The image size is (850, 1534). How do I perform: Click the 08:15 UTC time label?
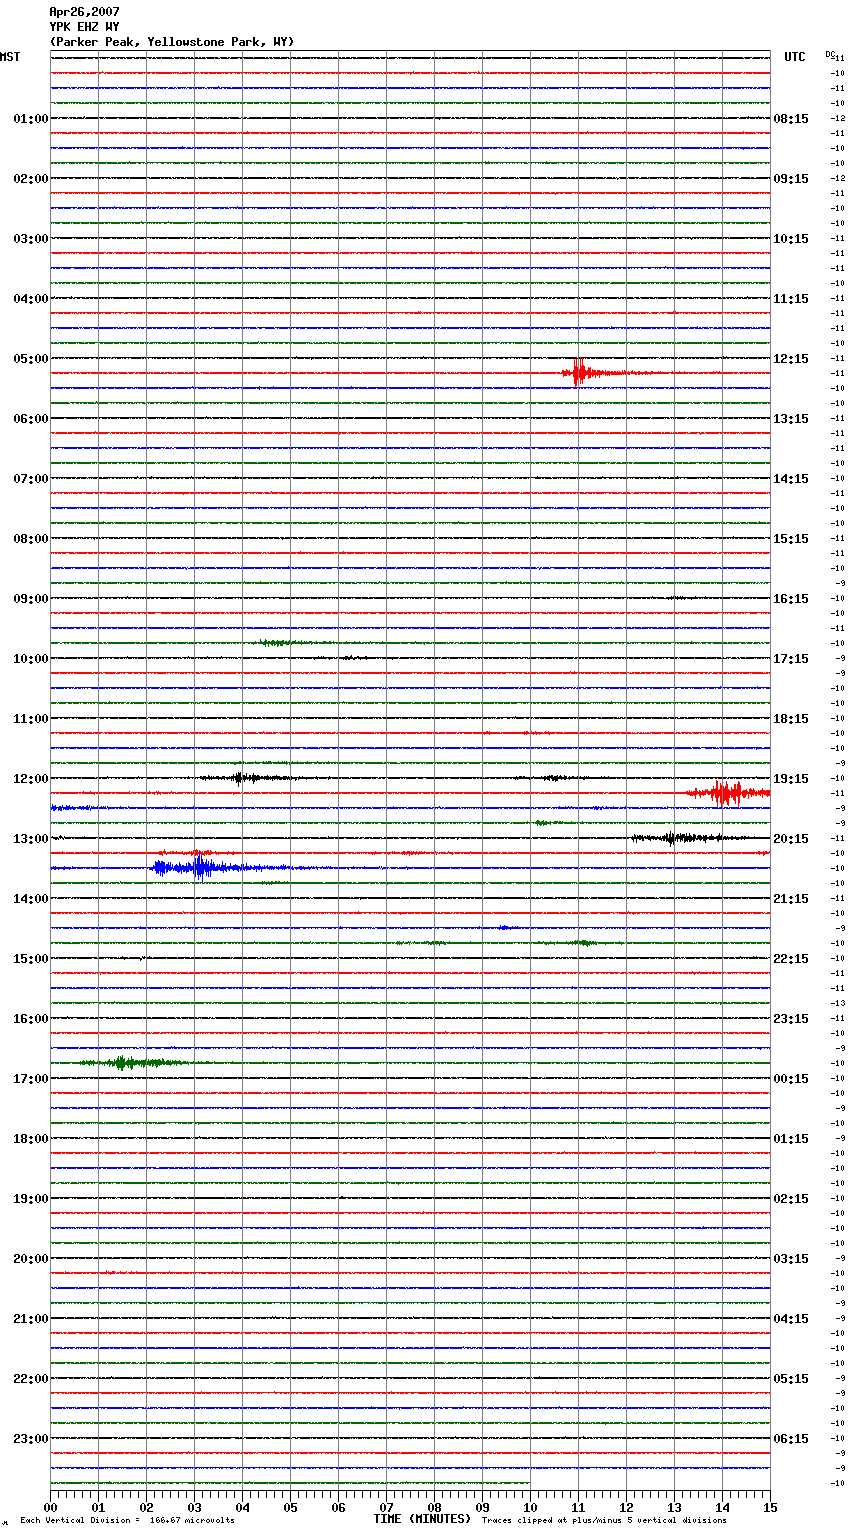791,119
